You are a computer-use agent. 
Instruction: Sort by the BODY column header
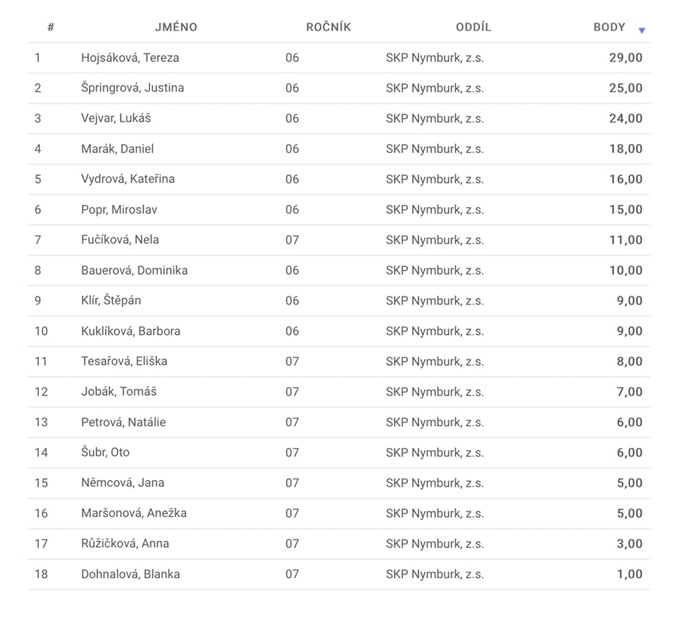click(609, 27)
